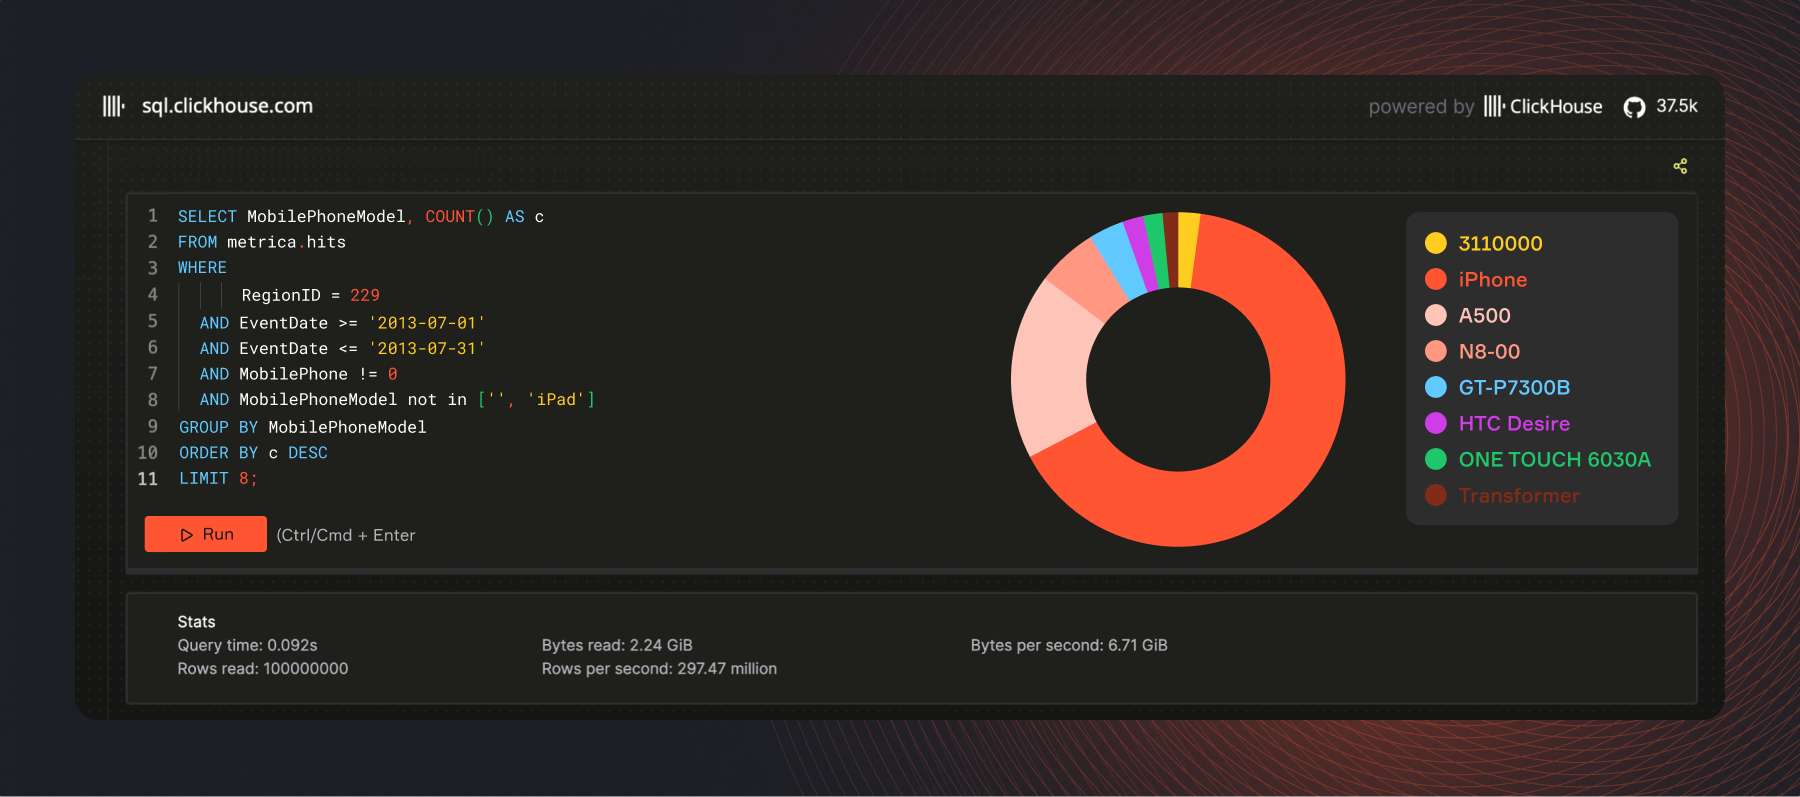
Task: Show the dimmed Transformer legend series
Action: (1518, 495)
